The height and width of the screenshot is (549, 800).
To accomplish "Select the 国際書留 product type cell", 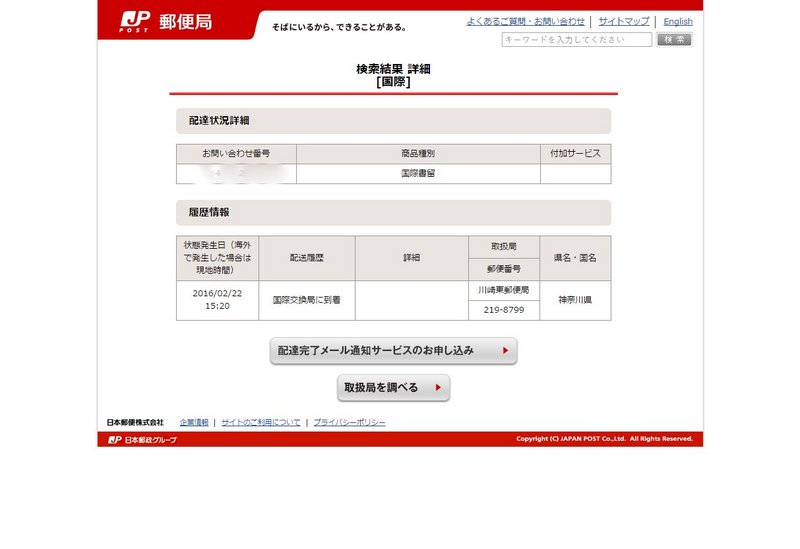I will 418,173.
